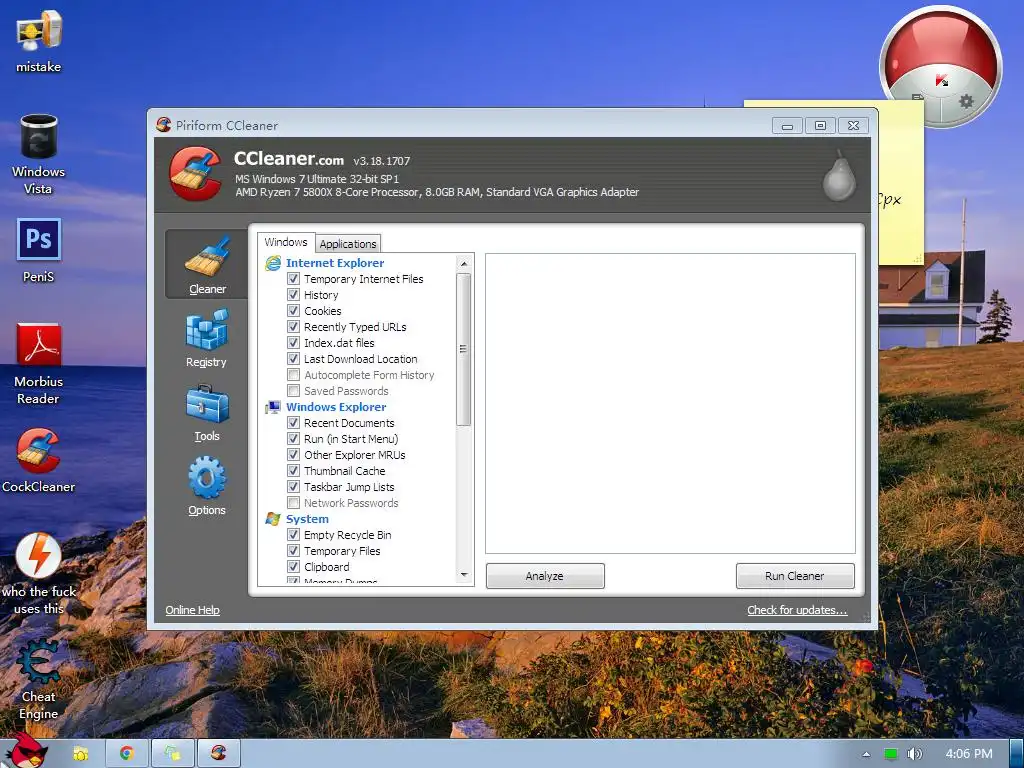The width and height of the screenshot is (1024, 768).
Task: Click the cleaner list scroll-up arrow
Action: [x=464, y=263]
